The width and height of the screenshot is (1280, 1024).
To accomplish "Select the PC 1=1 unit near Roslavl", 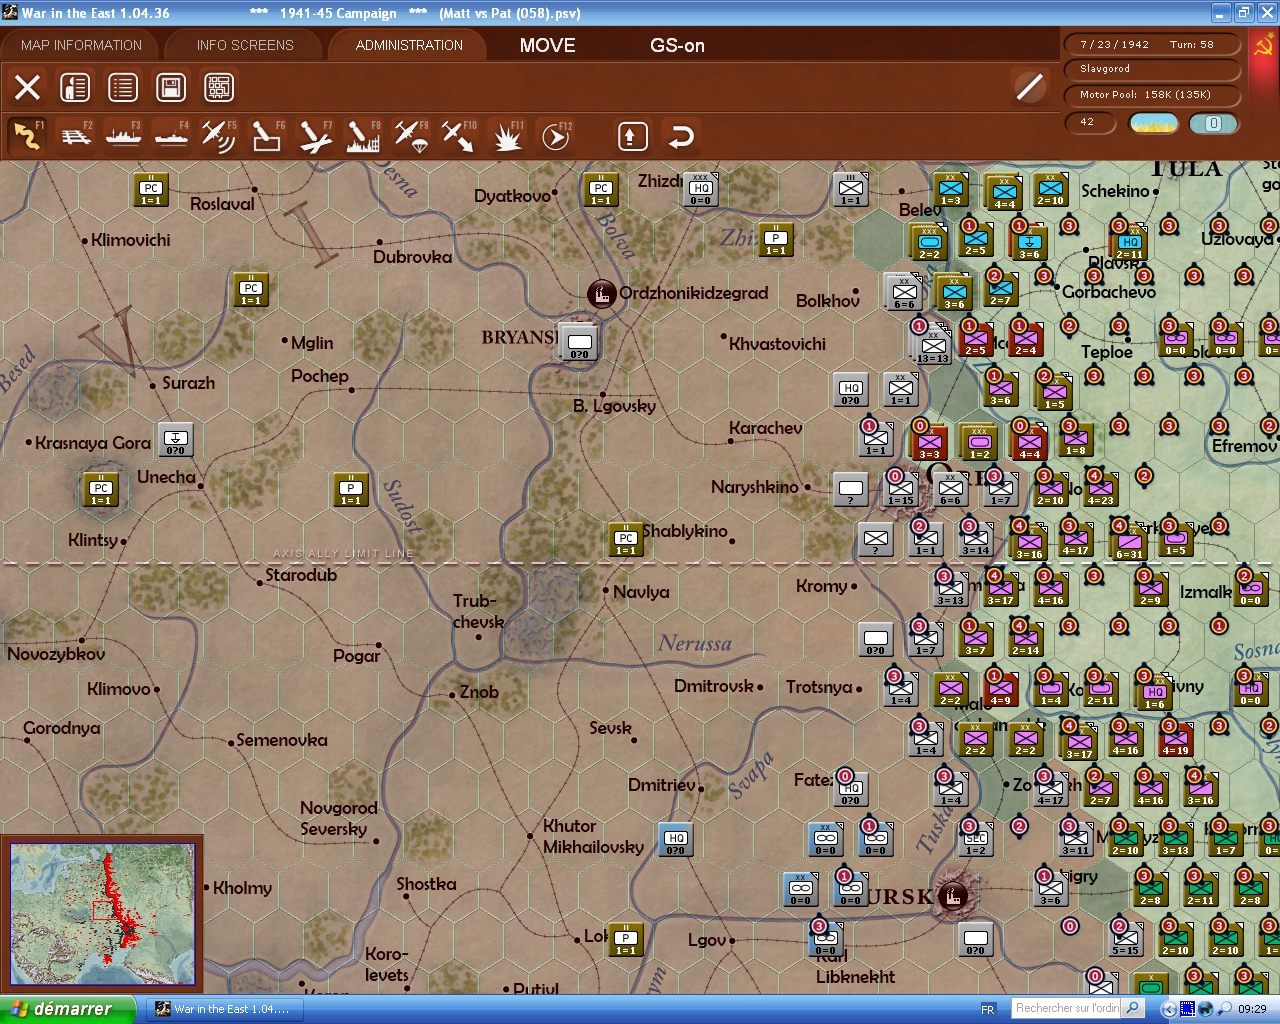I will click(151, 190).
